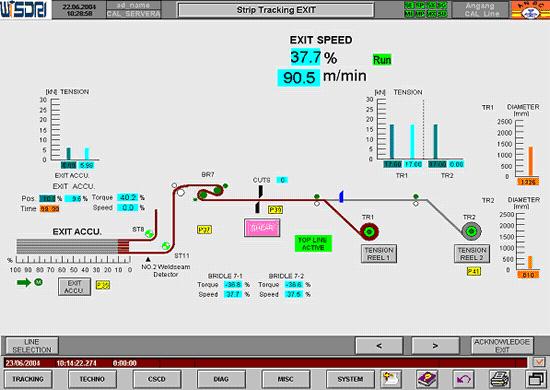Open the LINE SELECTION list
Viewport: 550px width, 390px height.
click(32, 346)
